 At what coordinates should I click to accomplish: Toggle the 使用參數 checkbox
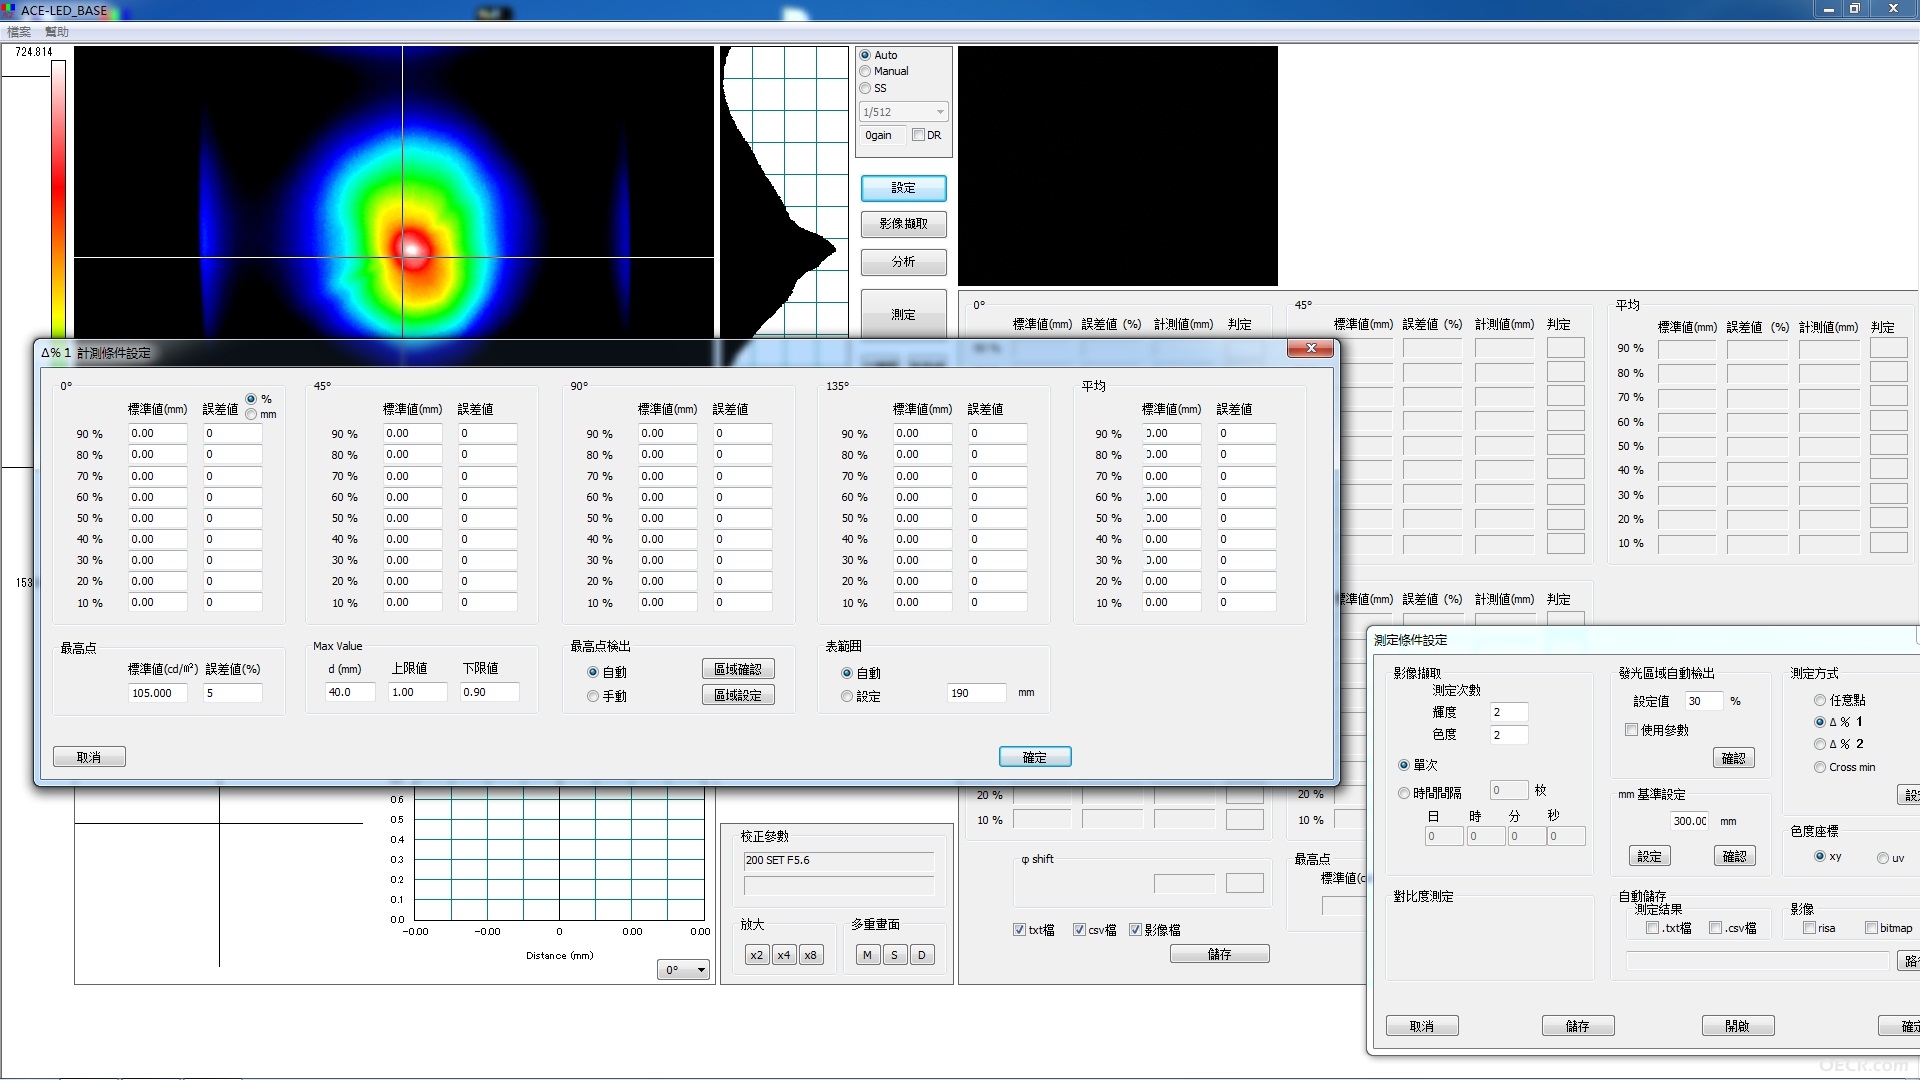pos(1631,730)
